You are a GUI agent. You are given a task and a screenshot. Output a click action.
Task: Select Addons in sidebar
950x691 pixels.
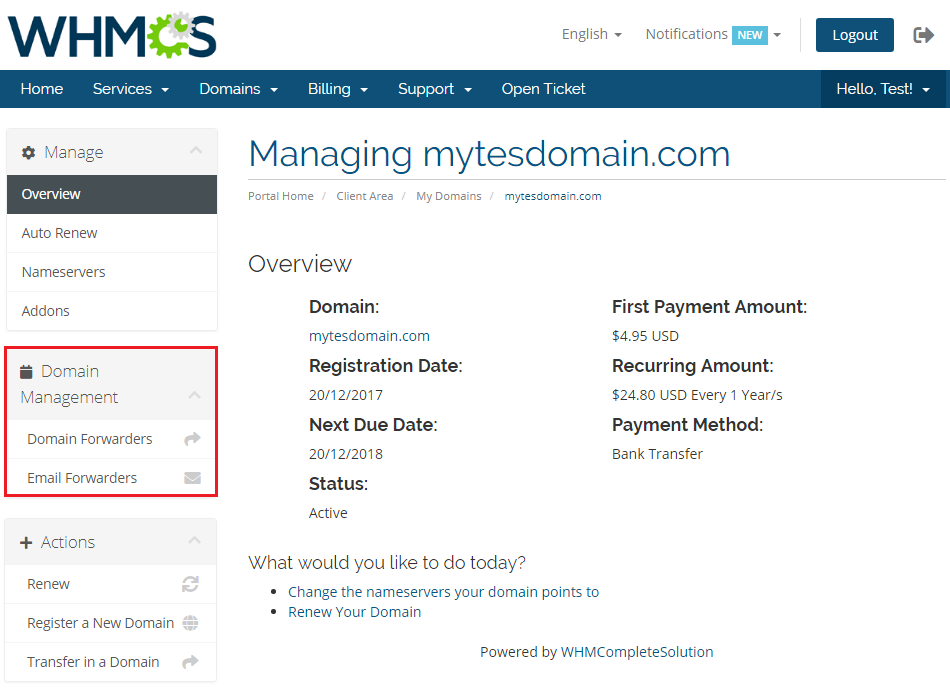[112, 311]
